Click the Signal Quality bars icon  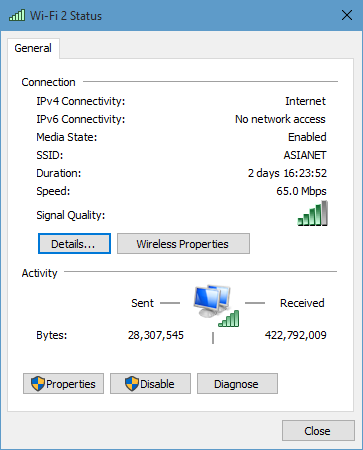click(x=313, y=214)
